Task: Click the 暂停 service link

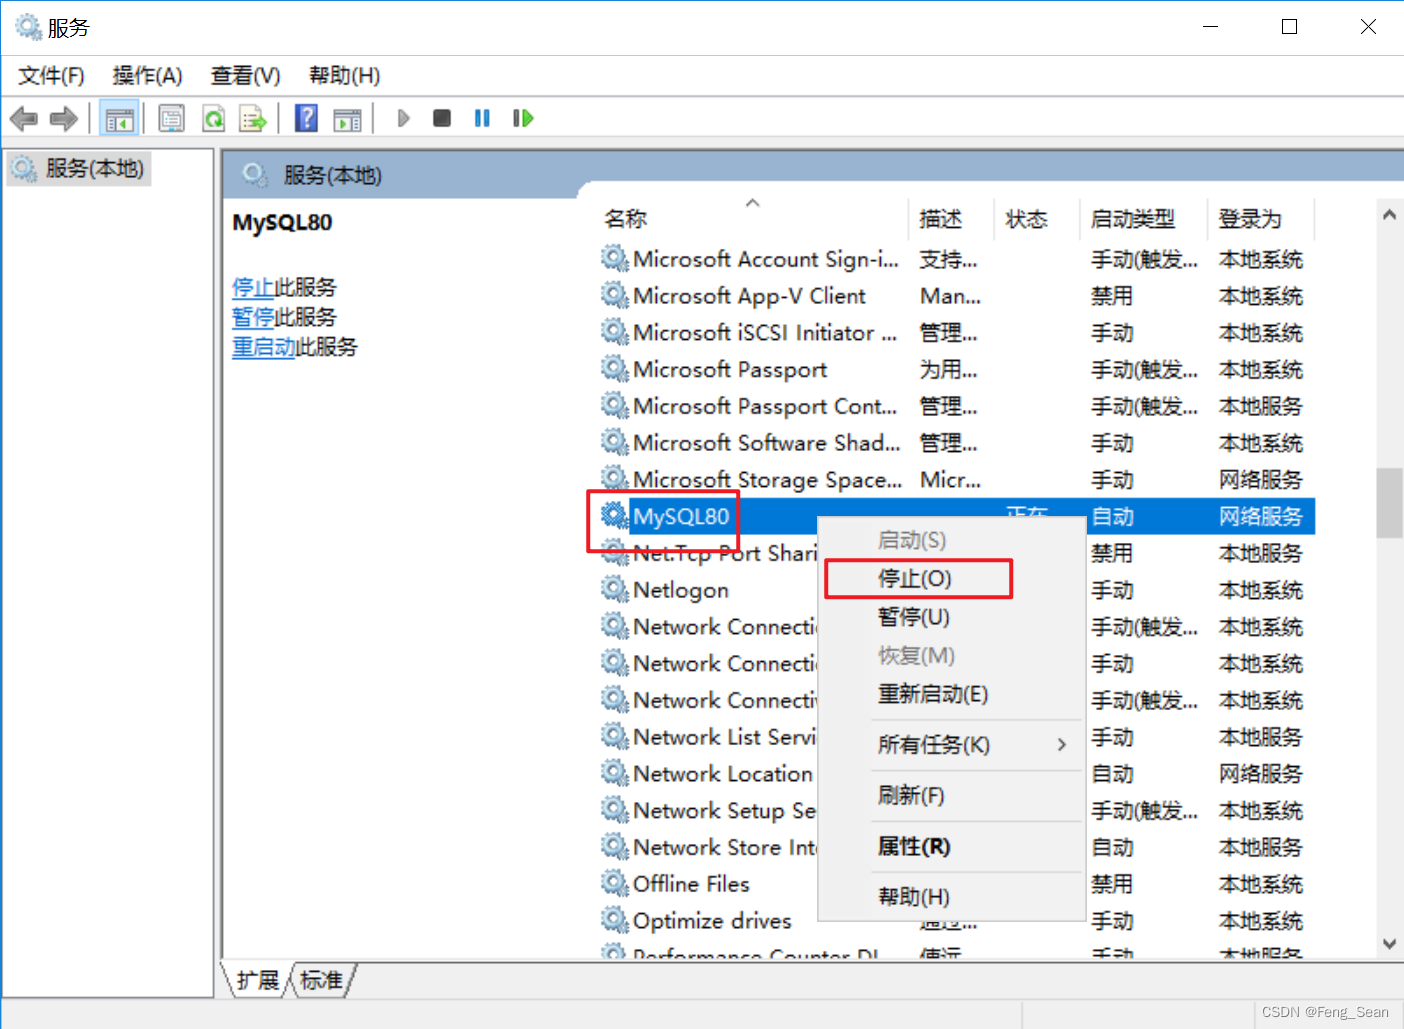Action: click(x=253, y=317)
